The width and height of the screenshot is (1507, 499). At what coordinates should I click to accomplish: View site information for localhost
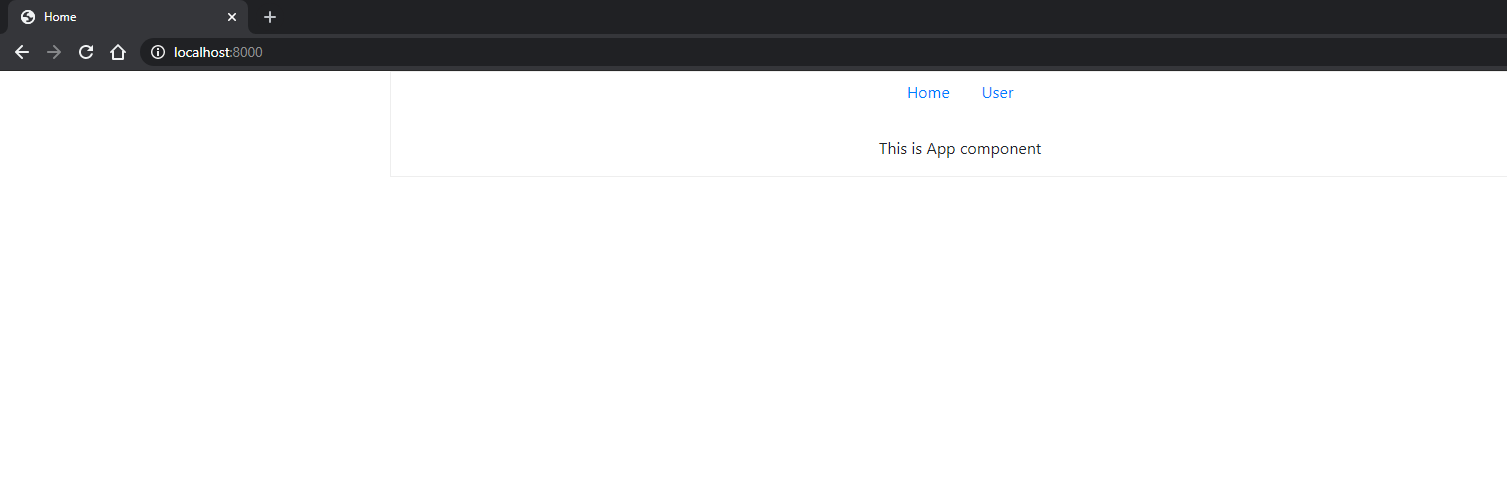157,52
